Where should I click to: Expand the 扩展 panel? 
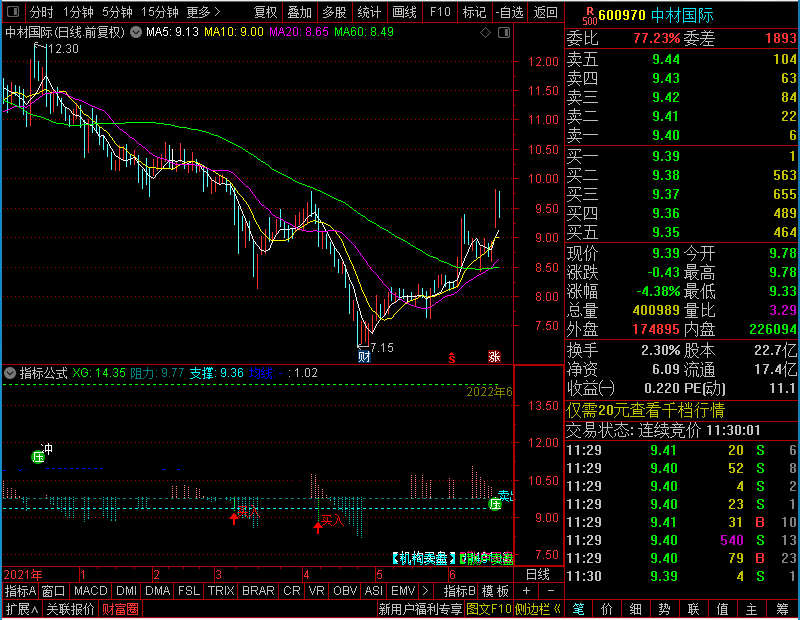click(21, 609)
